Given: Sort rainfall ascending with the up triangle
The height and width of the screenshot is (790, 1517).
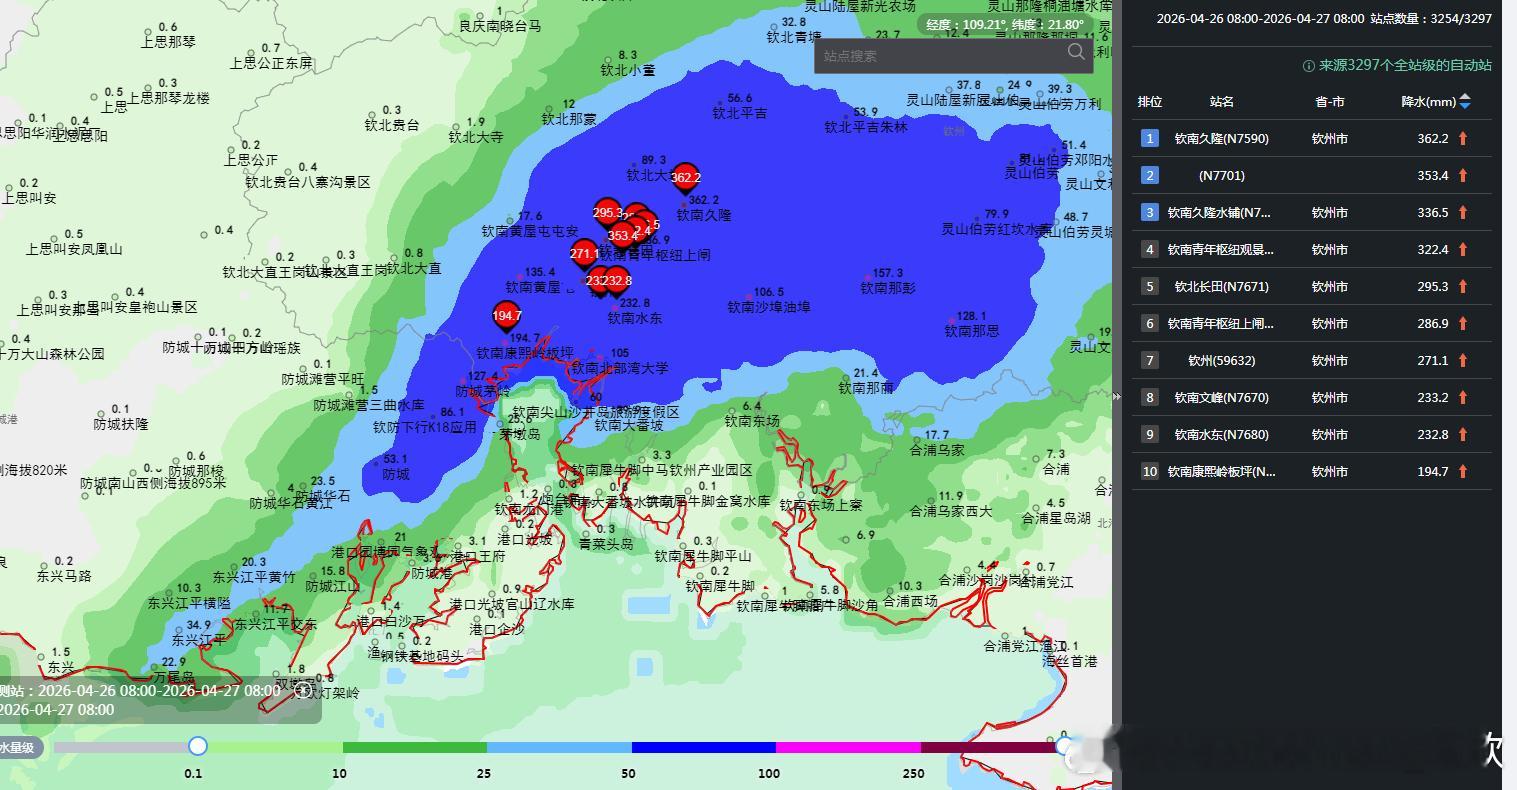Looking at the screenshot, I should tap(1464, 97).
